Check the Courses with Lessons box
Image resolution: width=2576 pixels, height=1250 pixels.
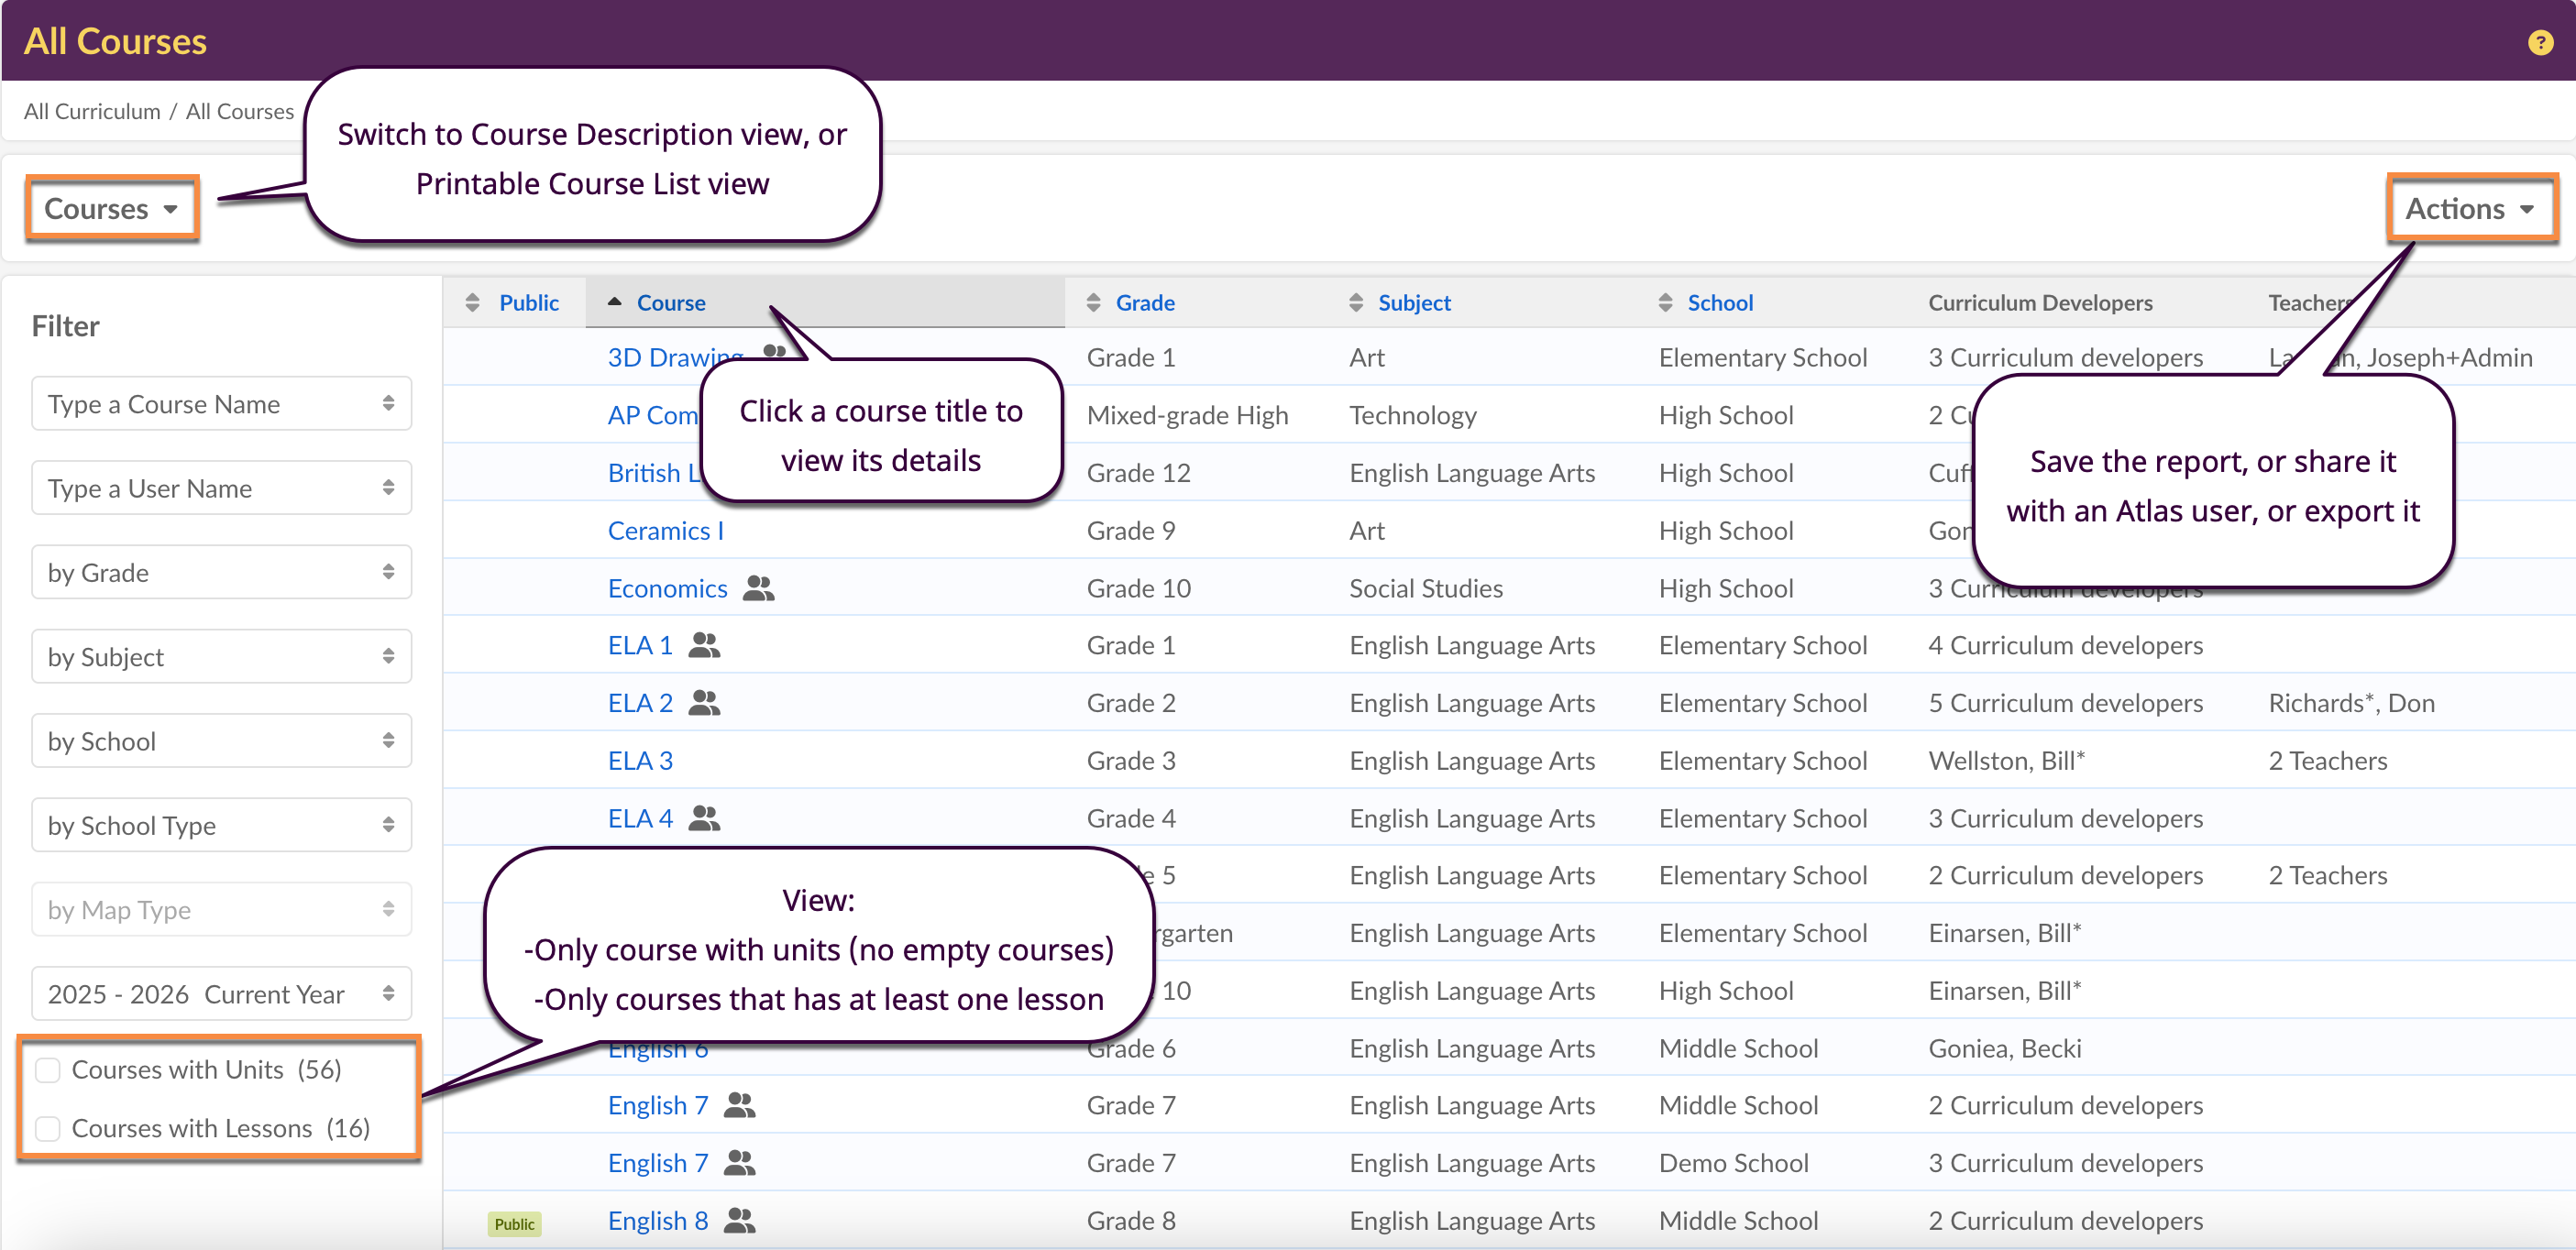click(48, 1128)
